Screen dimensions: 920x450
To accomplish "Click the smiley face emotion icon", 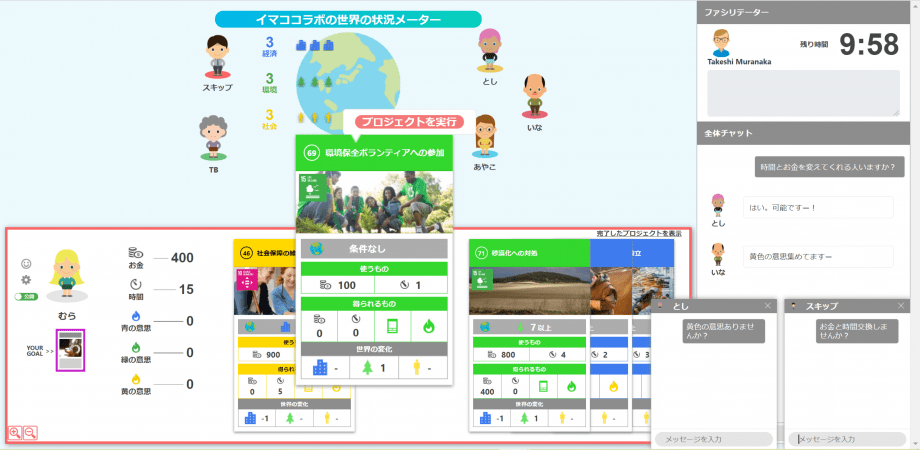I will 27,263.
